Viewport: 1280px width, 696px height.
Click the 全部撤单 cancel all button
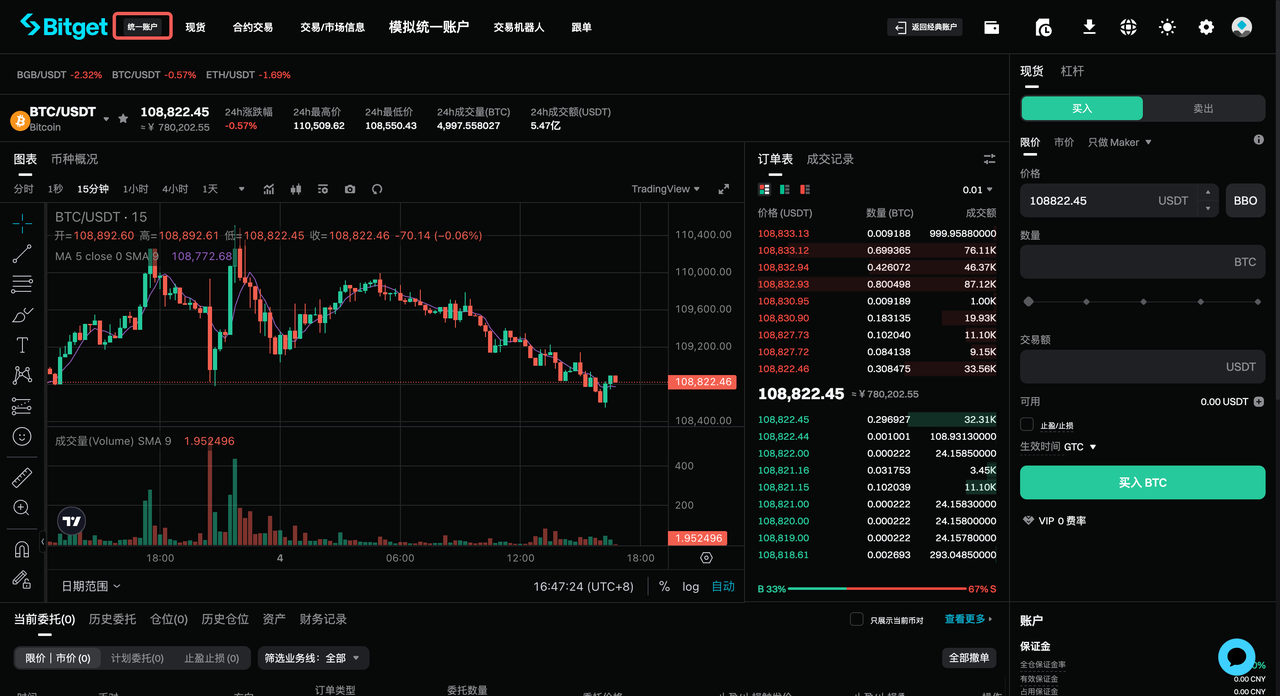969,657
